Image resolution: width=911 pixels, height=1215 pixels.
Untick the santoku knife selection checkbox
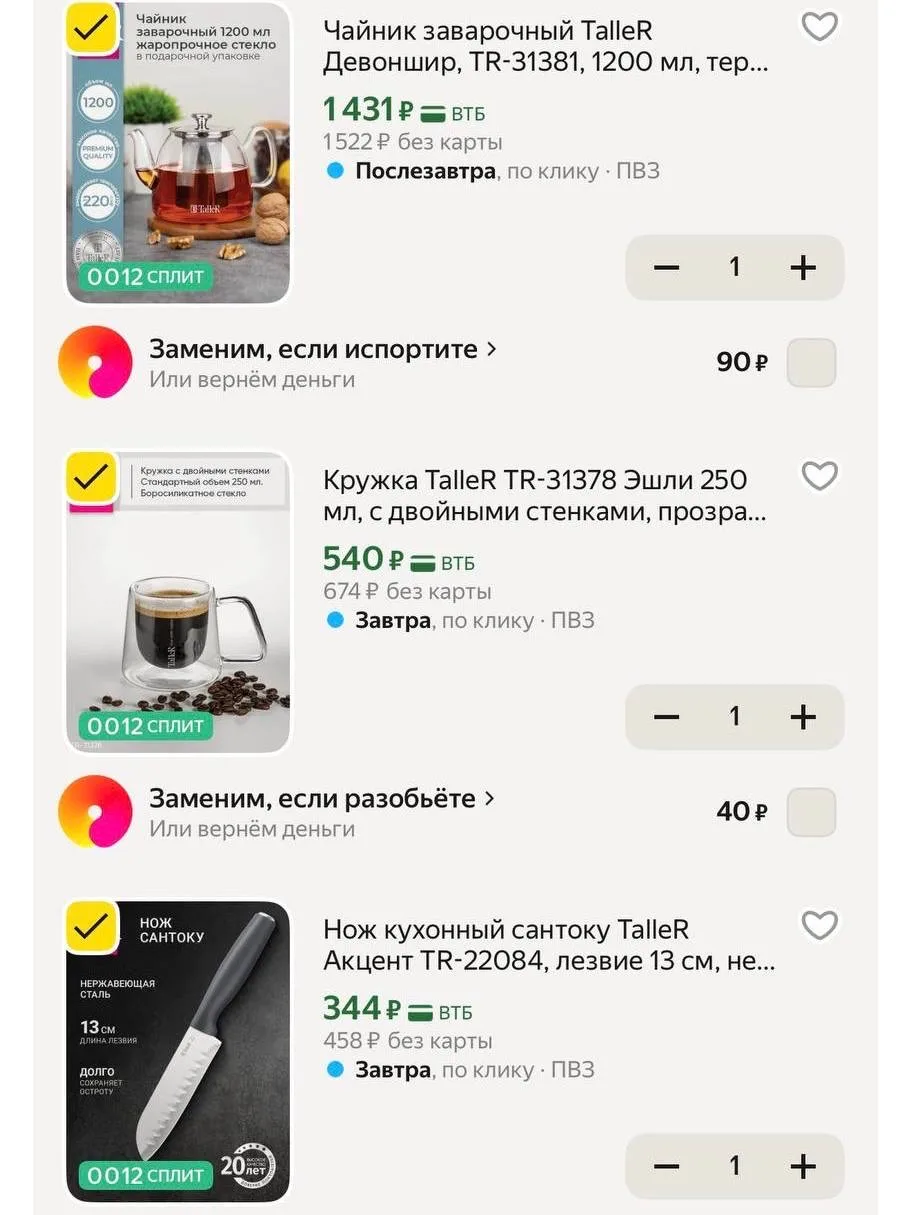92,926
